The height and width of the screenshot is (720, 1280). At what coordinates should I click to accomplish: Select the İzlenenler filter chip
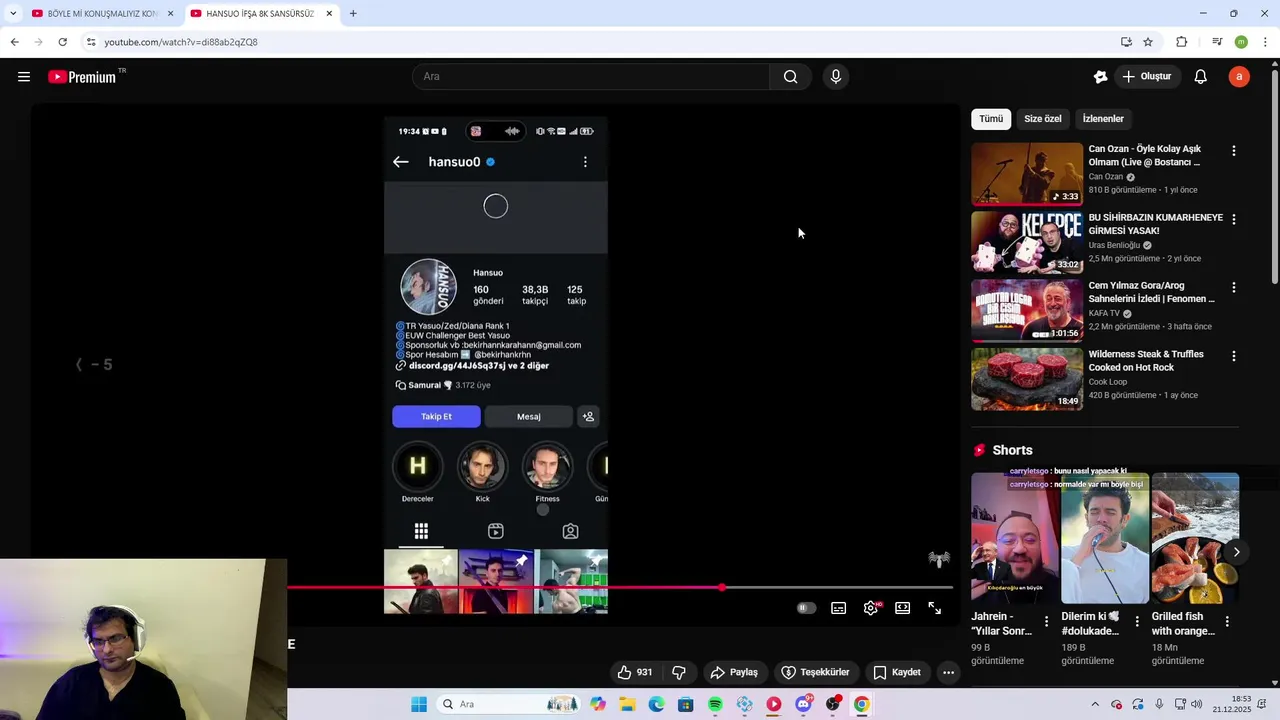1103,119
